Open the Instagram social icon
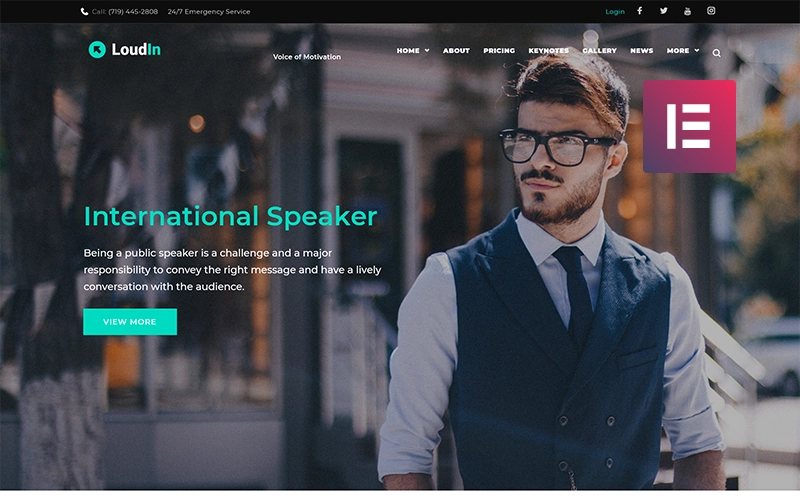Viewport: 800px width, 500px height. (x=711, y=11)
